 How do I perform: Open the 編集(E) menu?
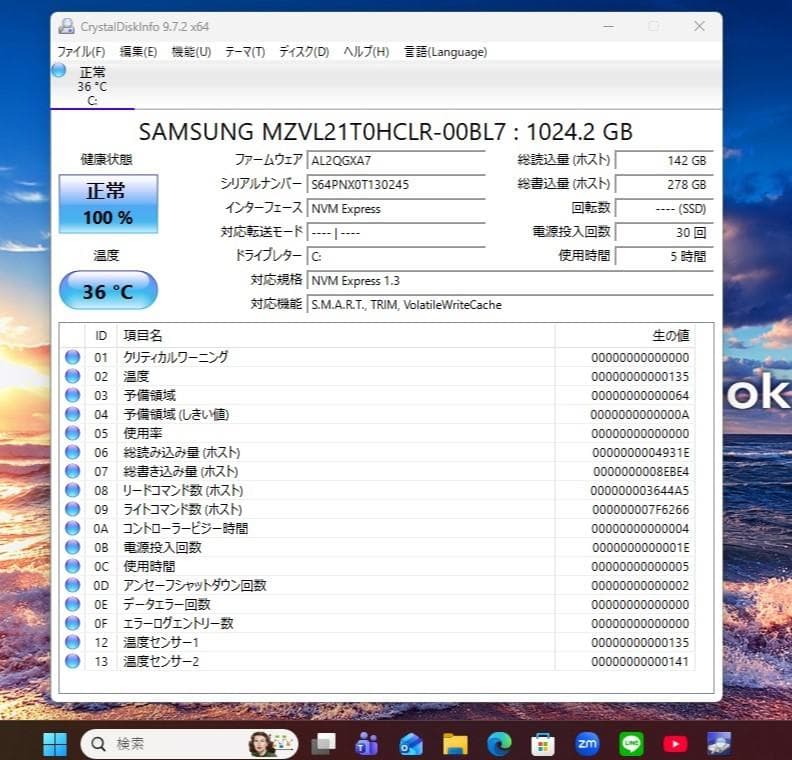(x=138, y=52)
